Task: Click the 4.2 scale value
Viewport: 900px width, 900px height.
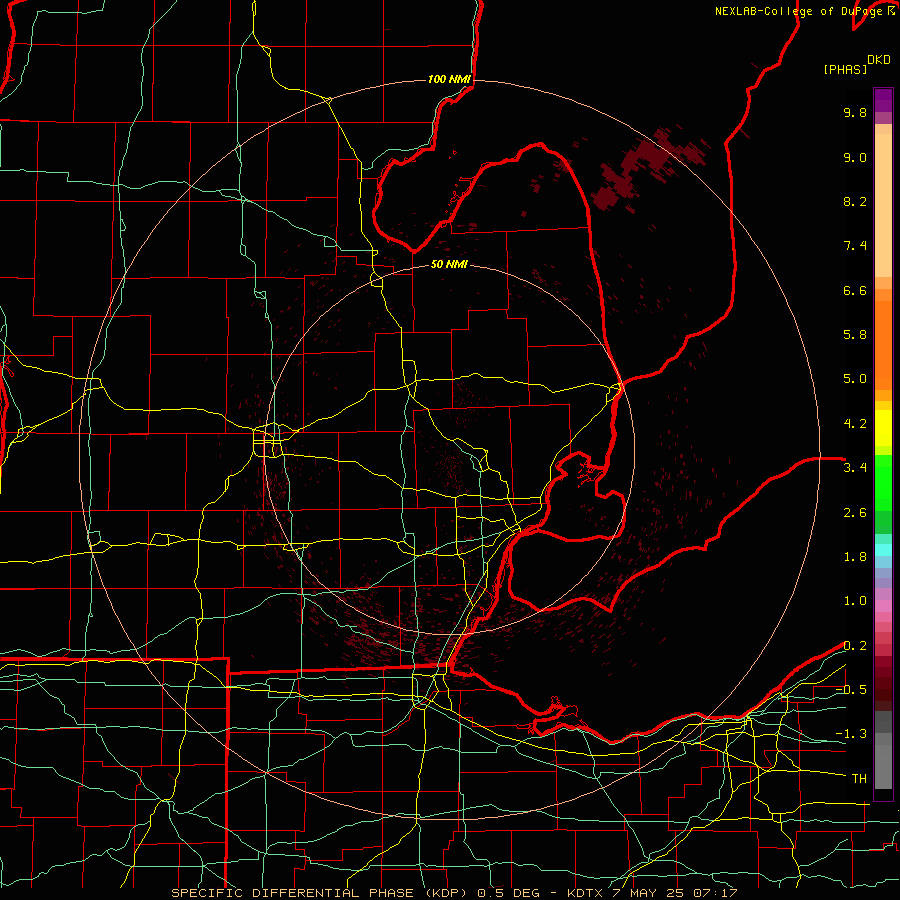Action: (855, 424)
